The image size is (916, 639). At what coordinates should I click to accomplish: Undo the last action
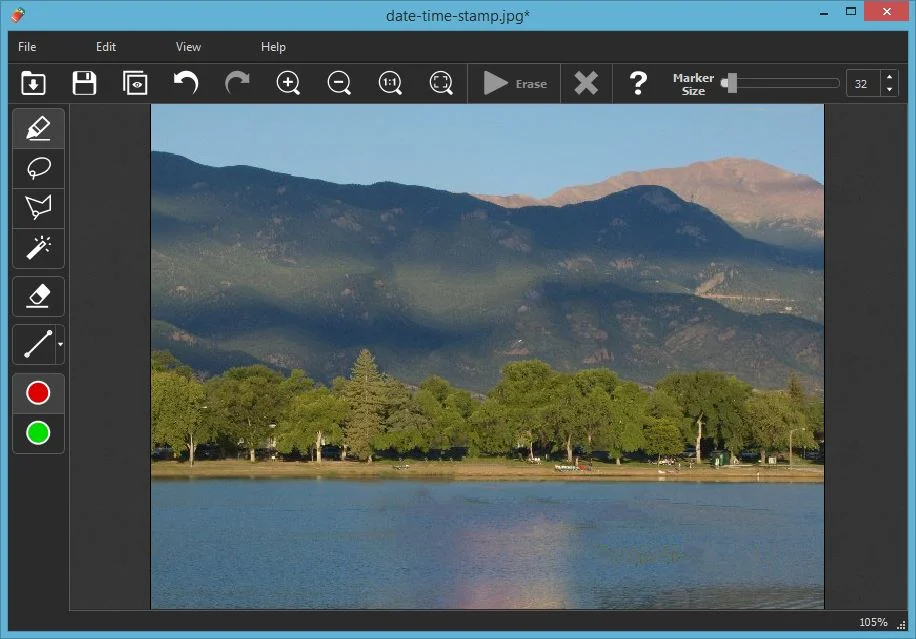pyautogui.click(x=186, y=83)
